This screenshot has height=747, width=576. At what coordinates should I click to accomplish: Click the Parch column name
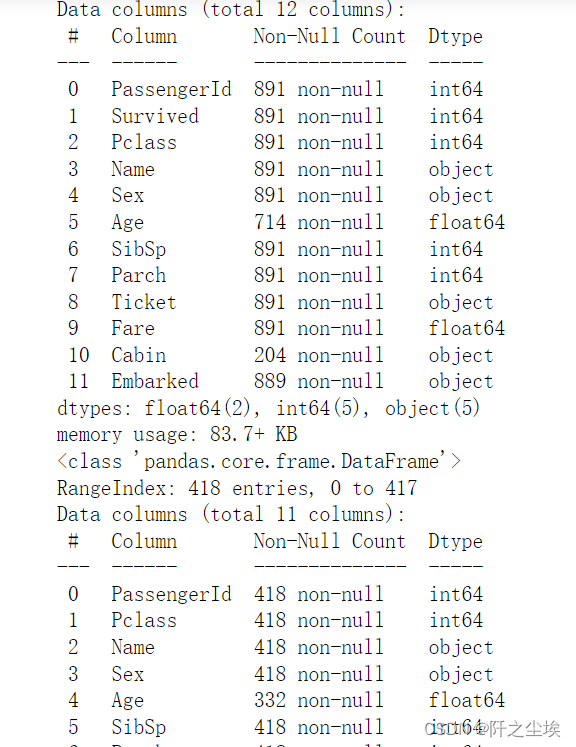click(139, 275)
